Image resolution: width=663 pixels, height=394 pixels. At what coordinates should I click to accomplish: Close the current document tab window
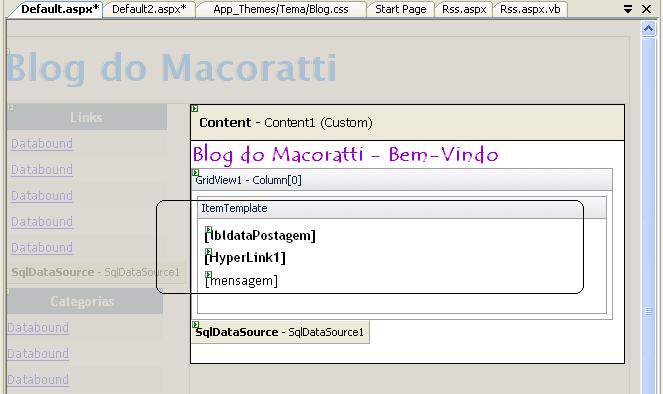[647, 9]
